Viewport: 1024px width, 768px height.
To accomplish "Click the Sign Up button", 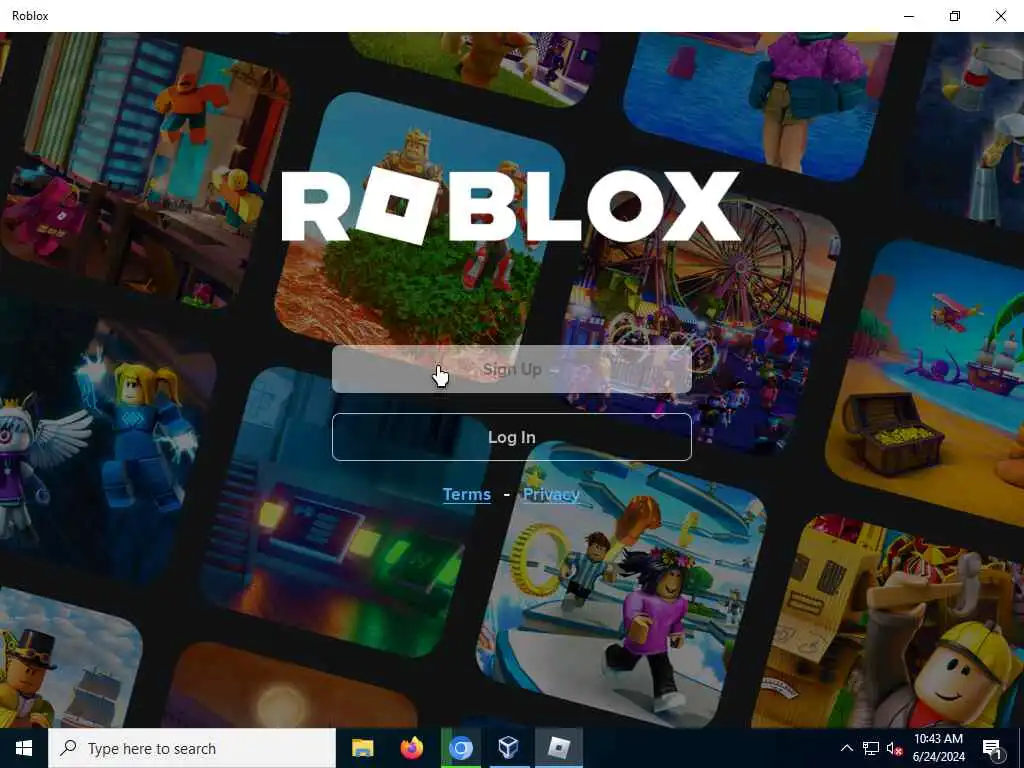I will [x=511, y=369].
